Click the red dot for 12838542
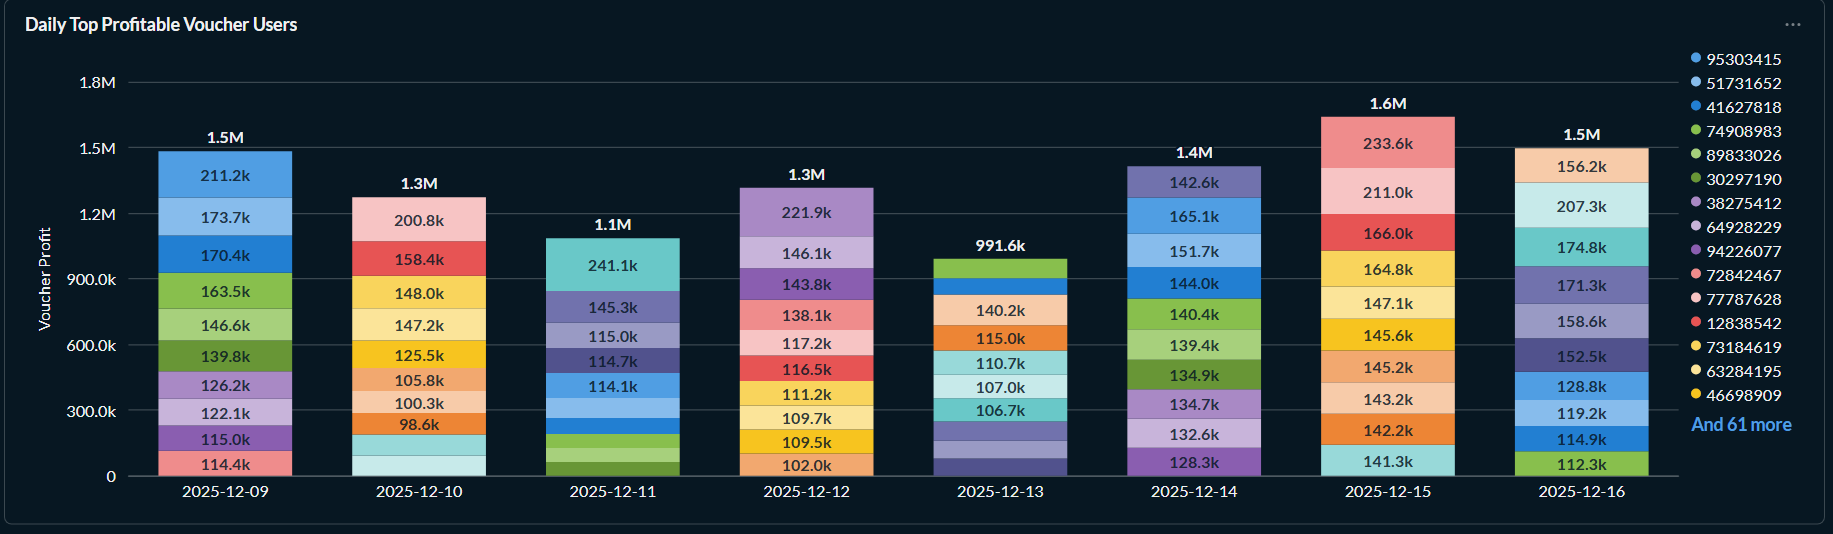 pos(1696,322)
